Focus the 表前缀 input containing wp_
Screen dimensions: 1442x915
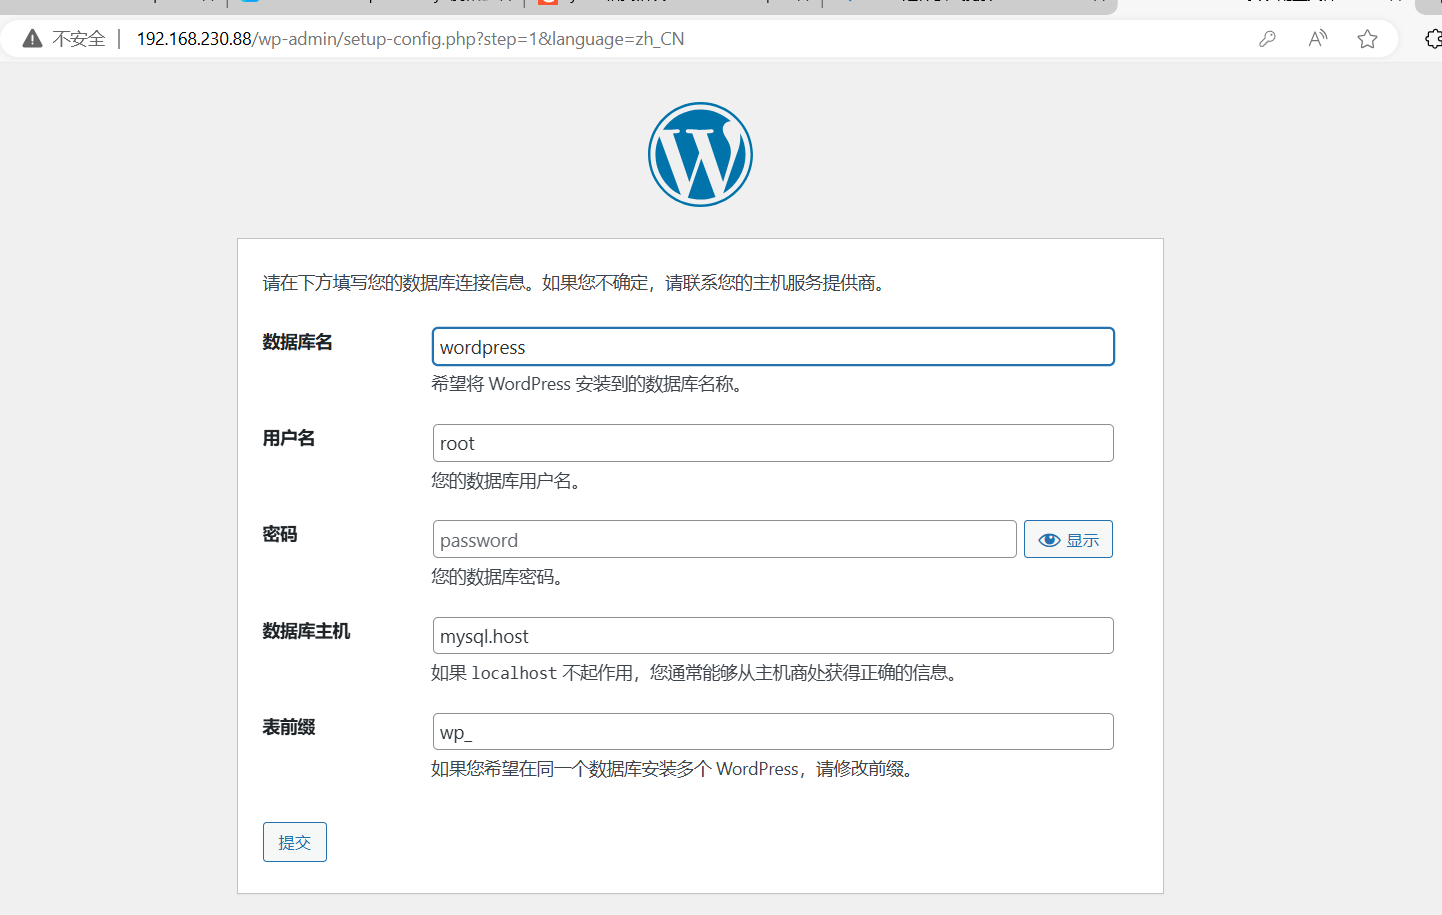pos(773,731)
